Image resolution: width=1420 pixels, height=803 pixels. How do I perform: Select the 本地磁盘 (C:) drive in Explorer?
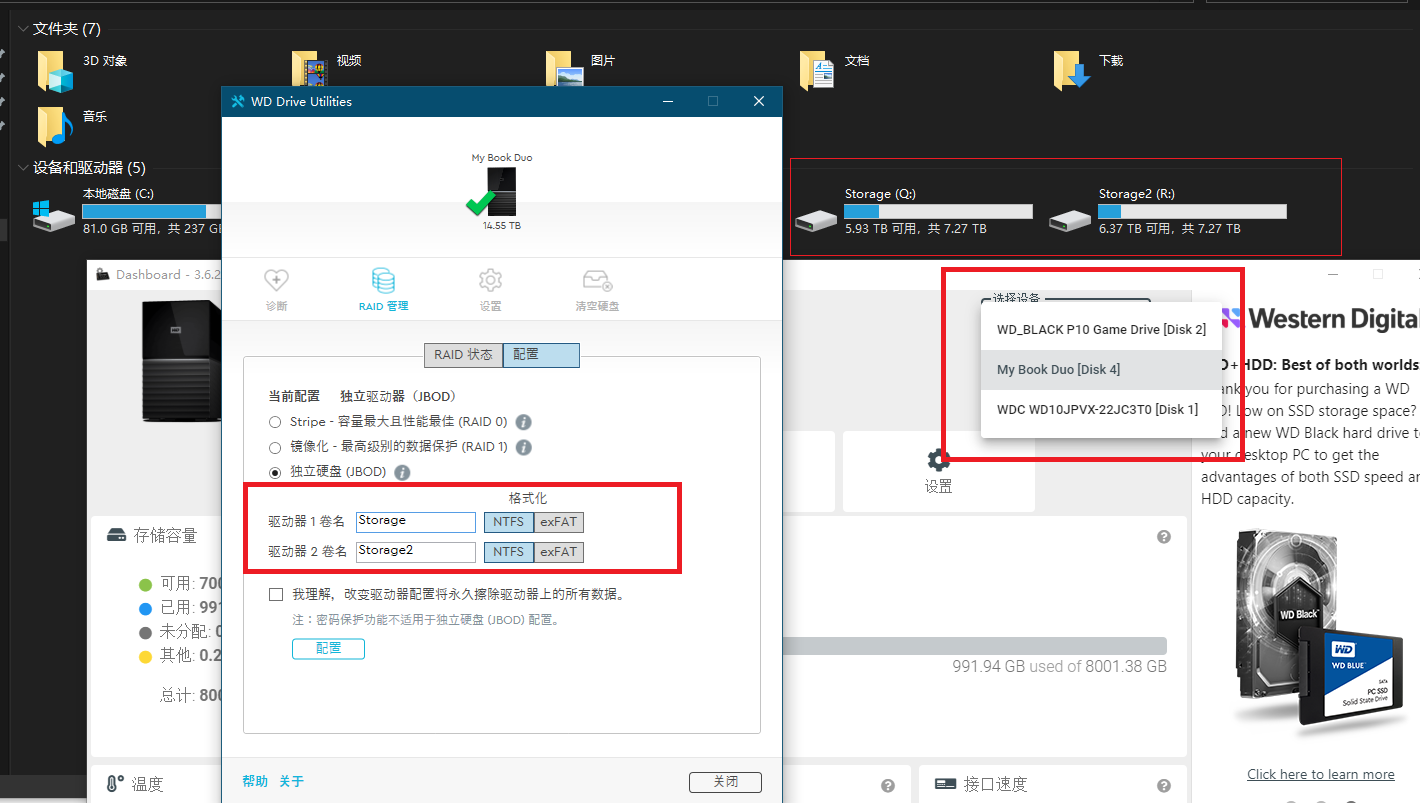click(x=126, y=211)
